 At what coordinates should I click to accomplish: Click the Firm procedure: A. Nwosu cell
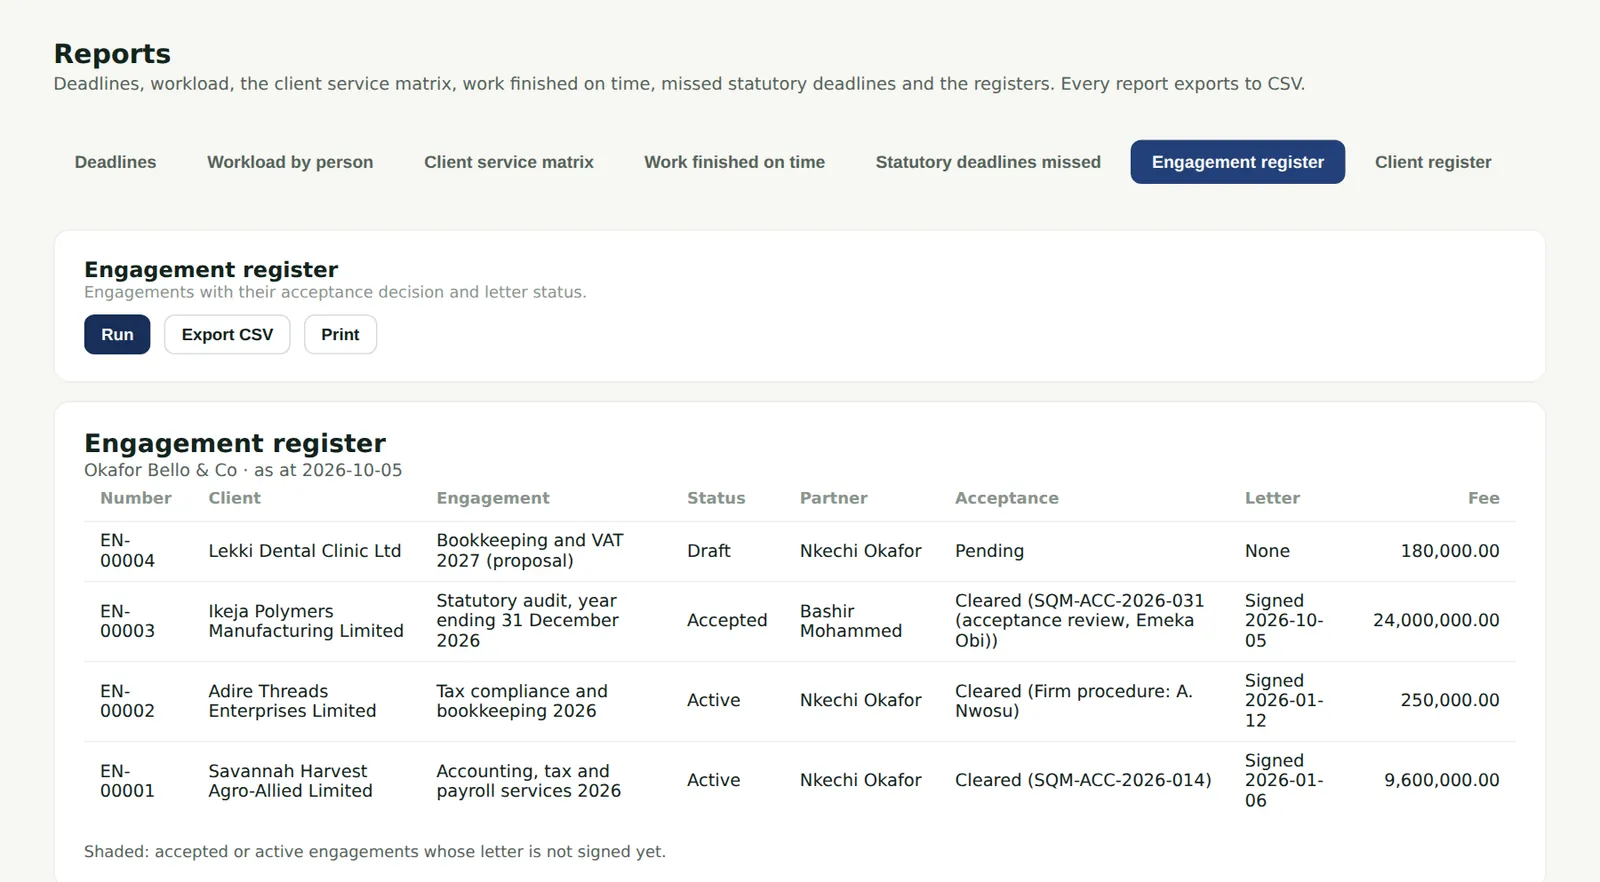pyautogui.click(x=1074, y=701)
